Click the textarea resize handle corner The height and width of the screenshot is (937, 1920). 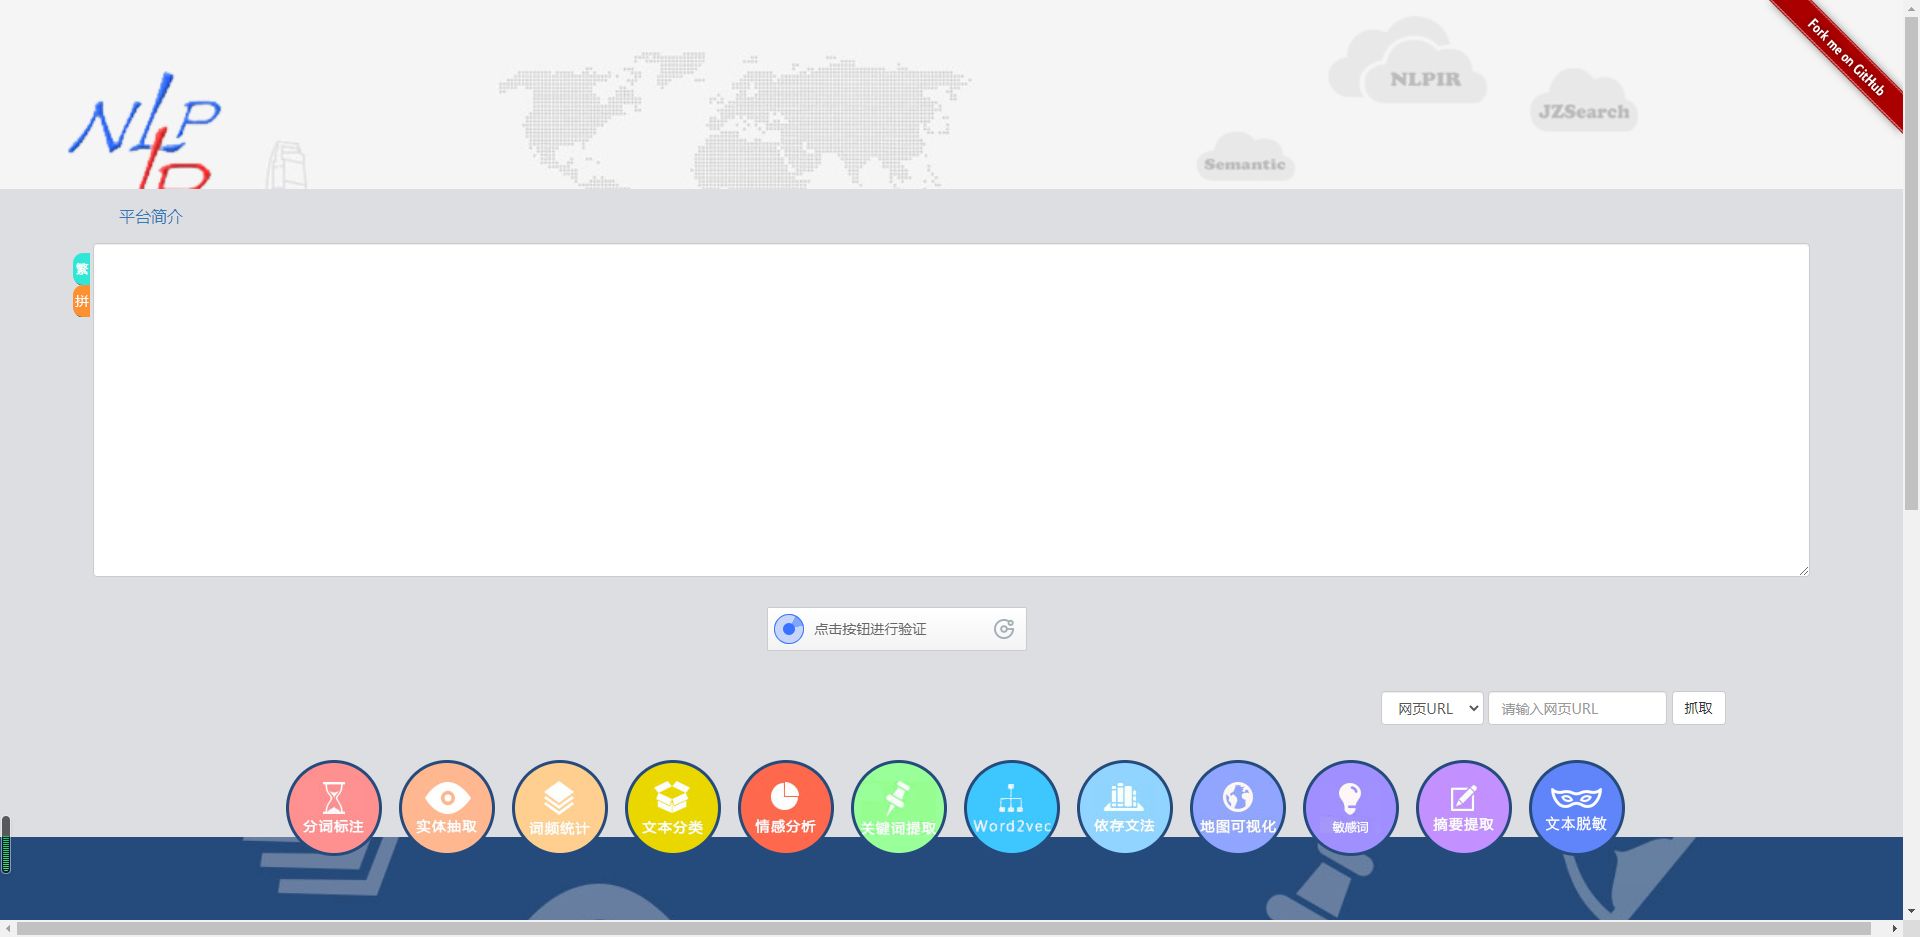[x=1802, y=569]
